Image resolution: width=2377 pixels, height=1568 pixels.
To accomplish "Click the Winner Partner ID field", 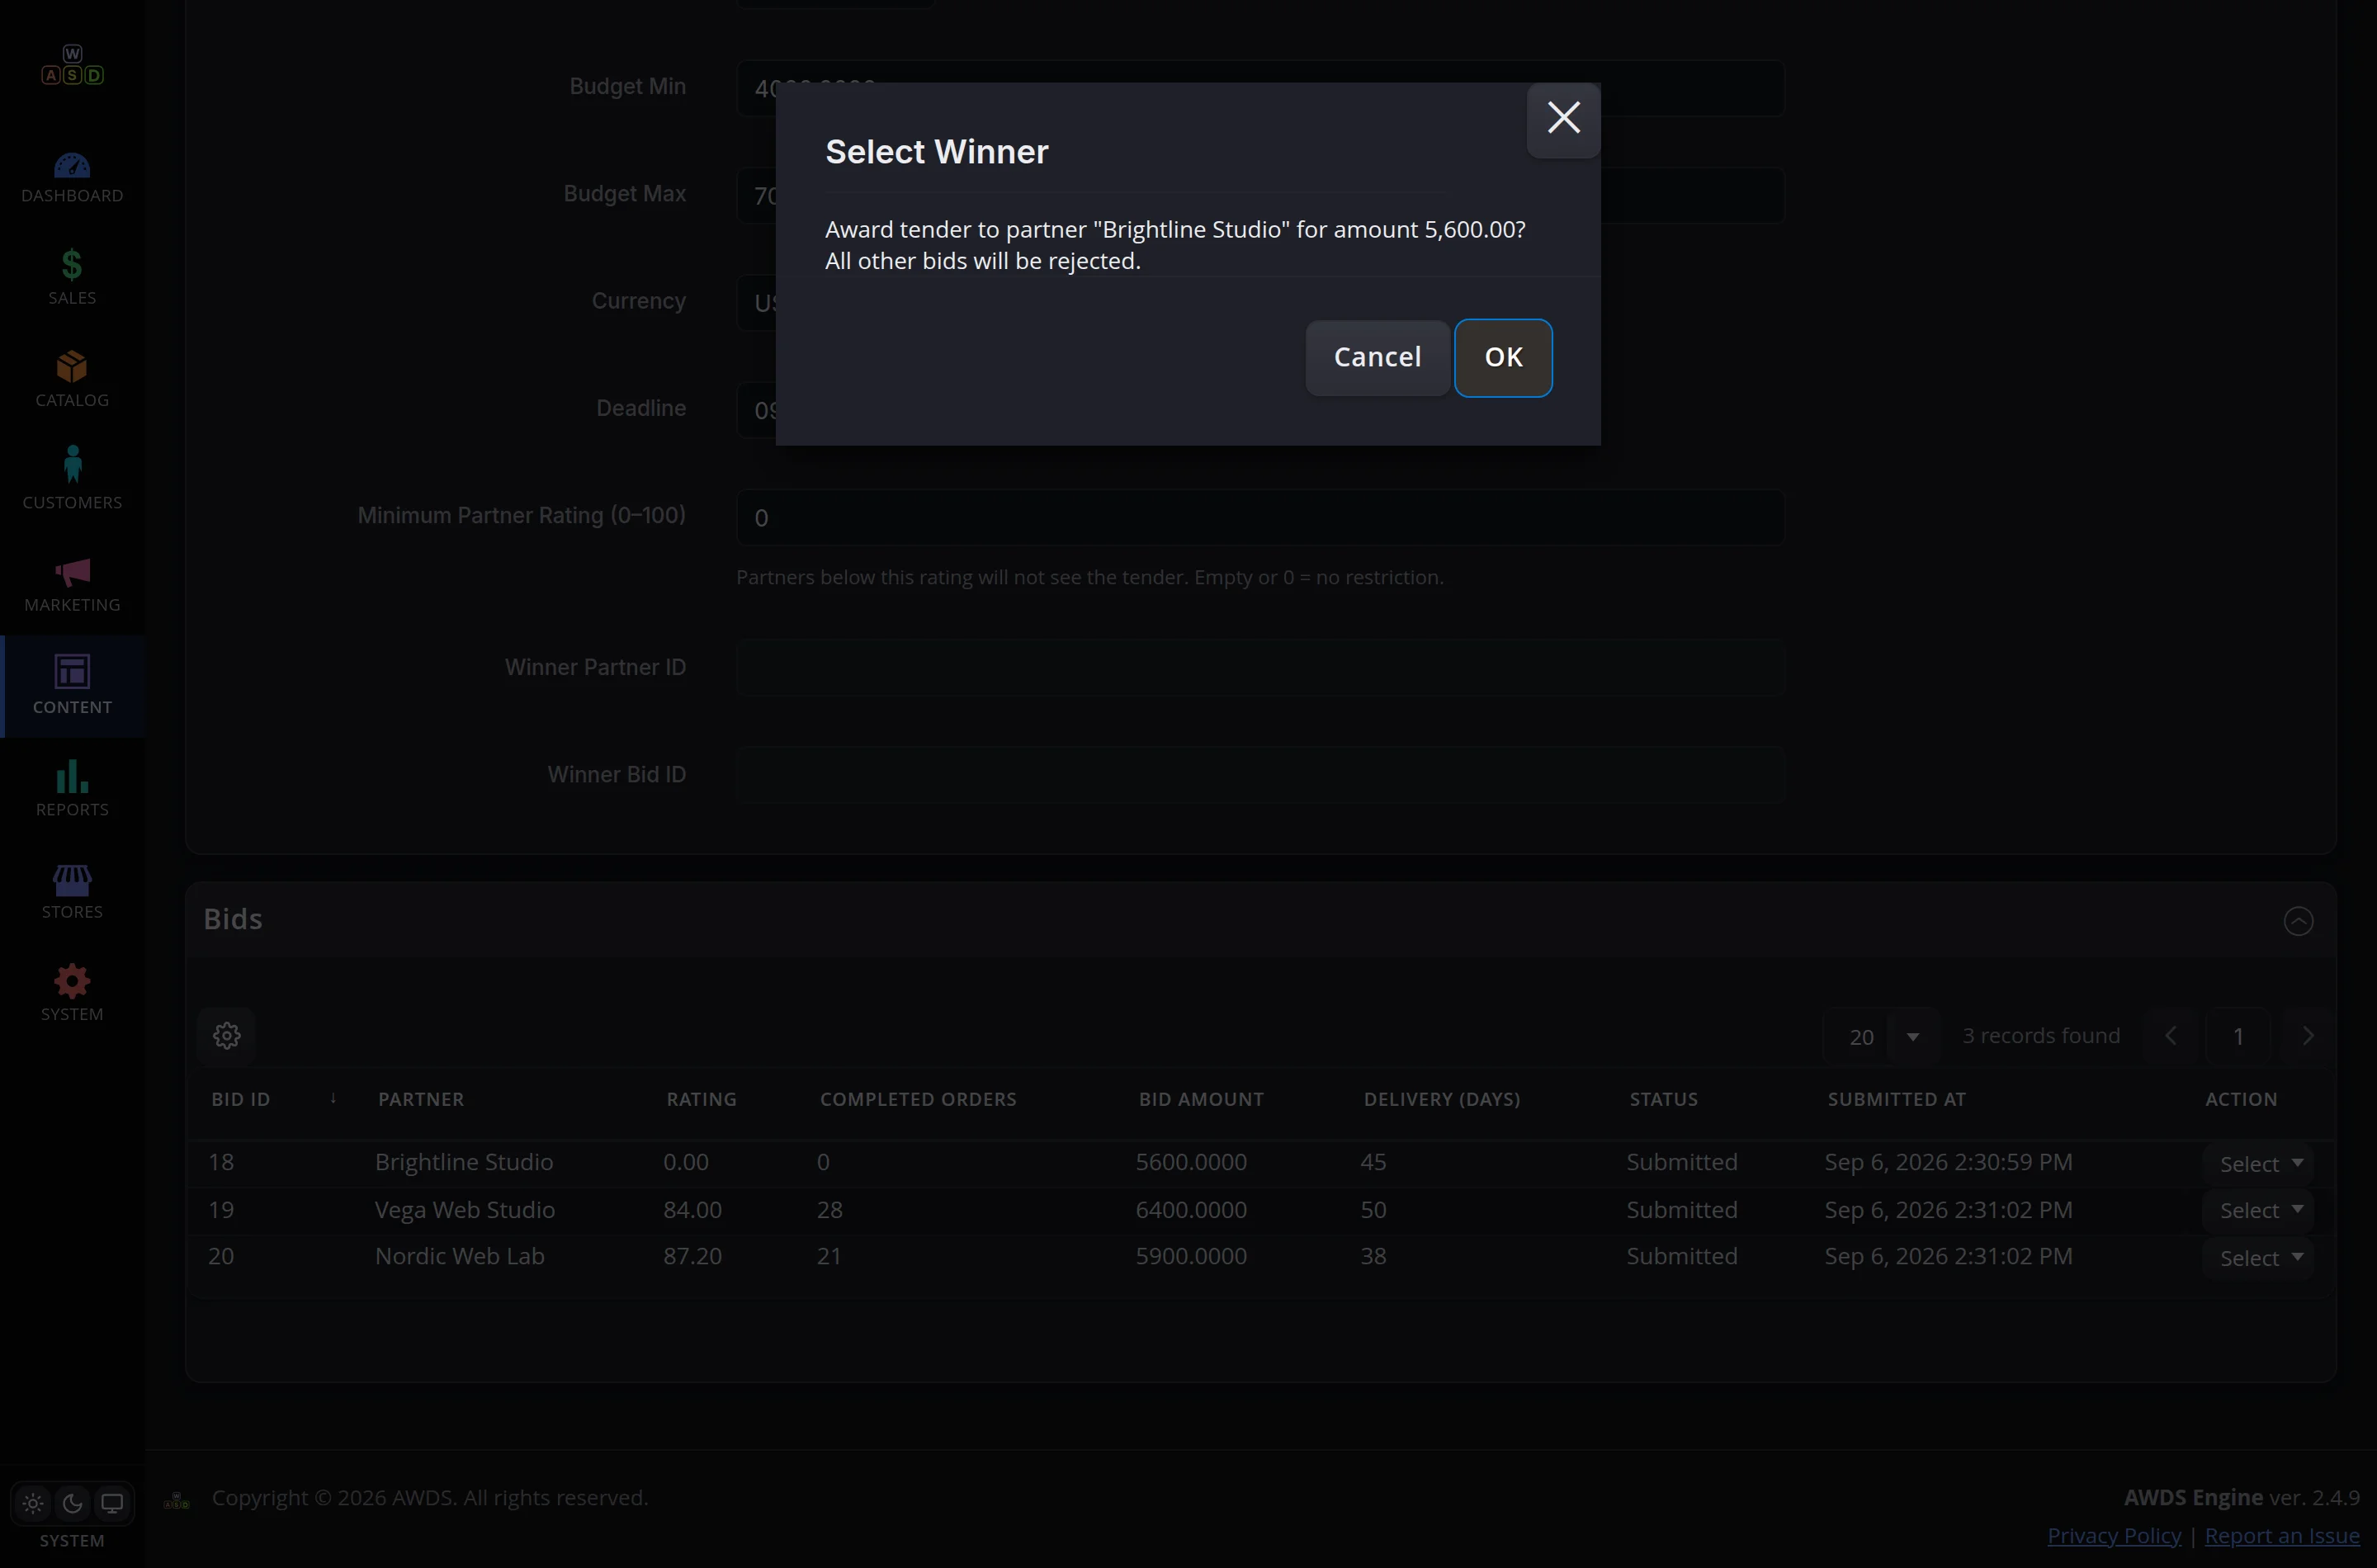I will 1260,667.
